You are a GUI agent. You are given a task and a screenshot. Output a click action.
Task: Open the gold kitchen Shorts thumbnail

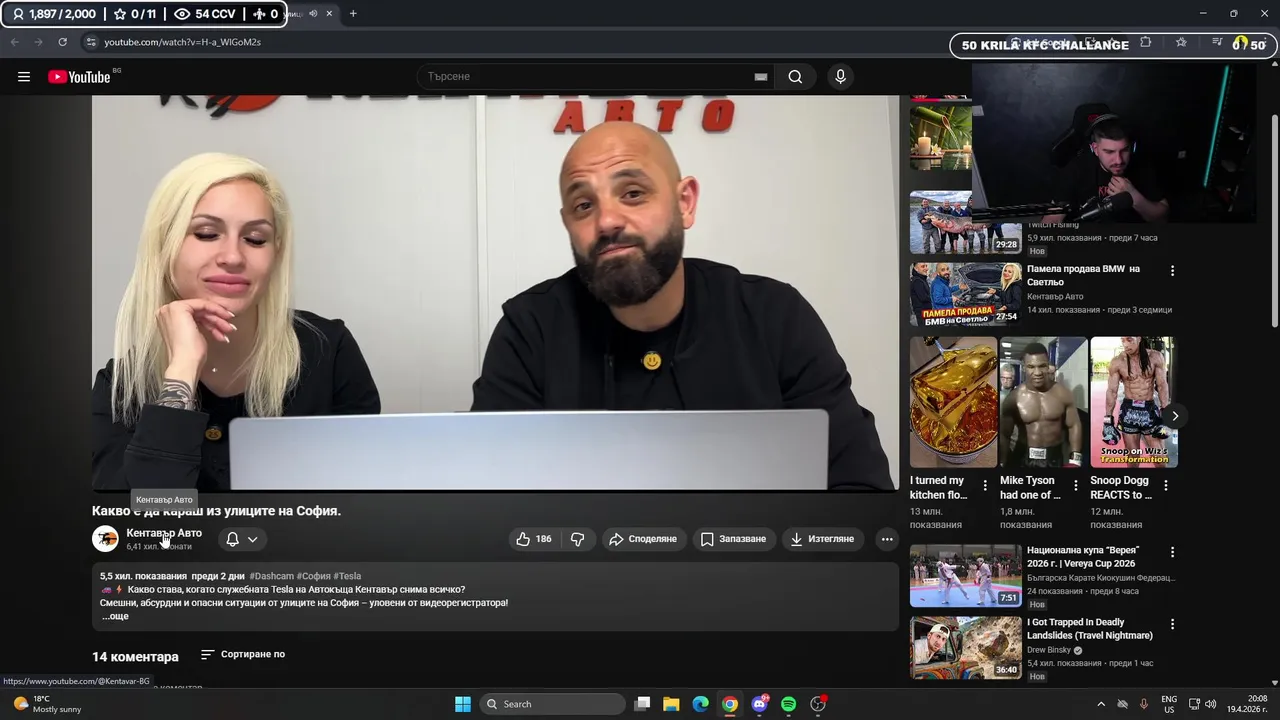[x=953, y=402]
